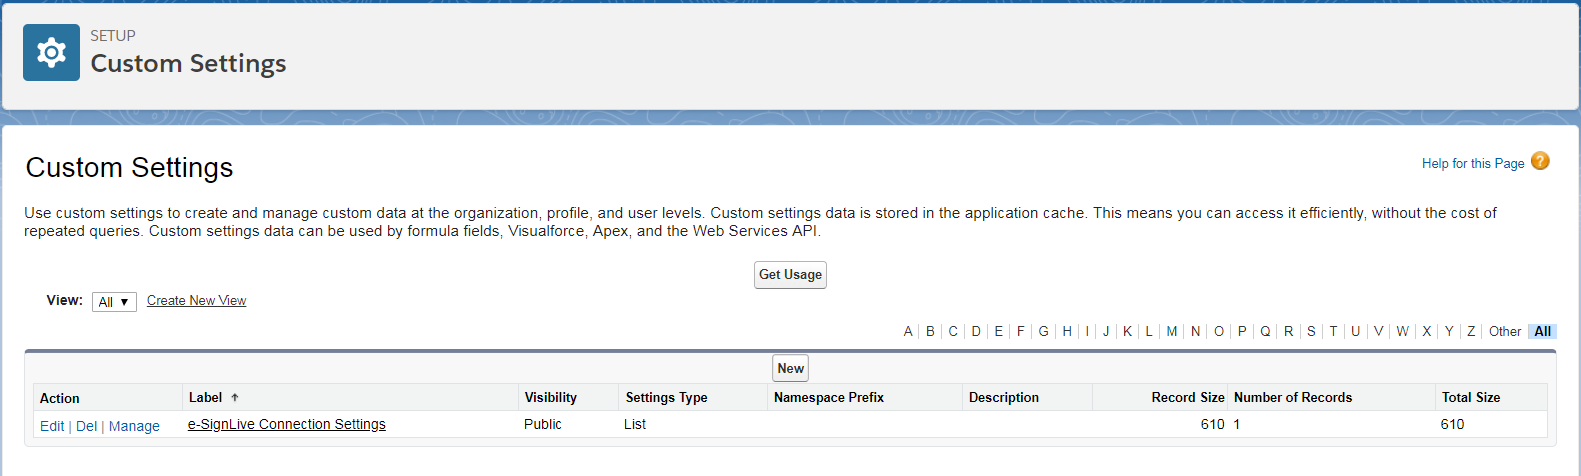
Task: Sort by the Settings Type column header
Action: [666, 397]
